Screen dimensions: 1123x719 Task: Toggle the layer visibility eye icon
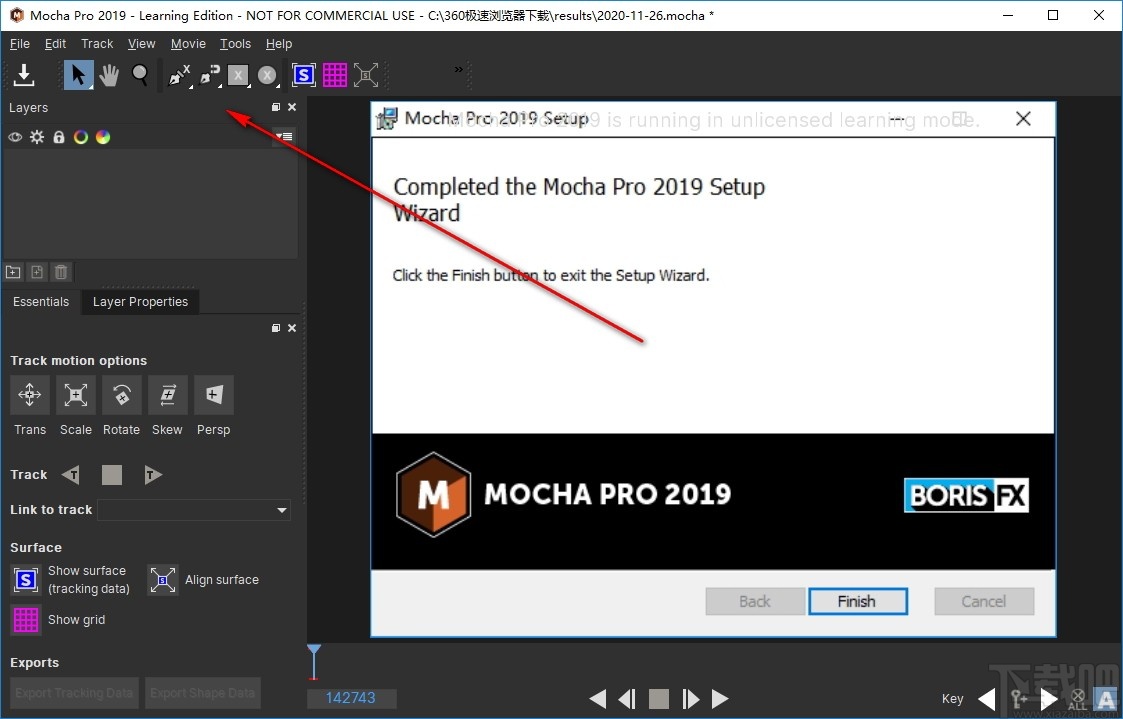click(x=15, y=137)
